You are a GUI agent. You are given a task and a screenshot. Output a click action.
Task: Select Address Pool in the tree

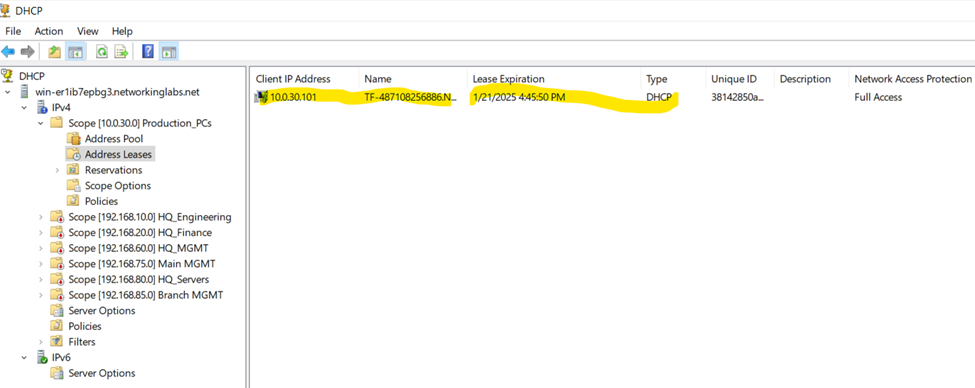114,139
